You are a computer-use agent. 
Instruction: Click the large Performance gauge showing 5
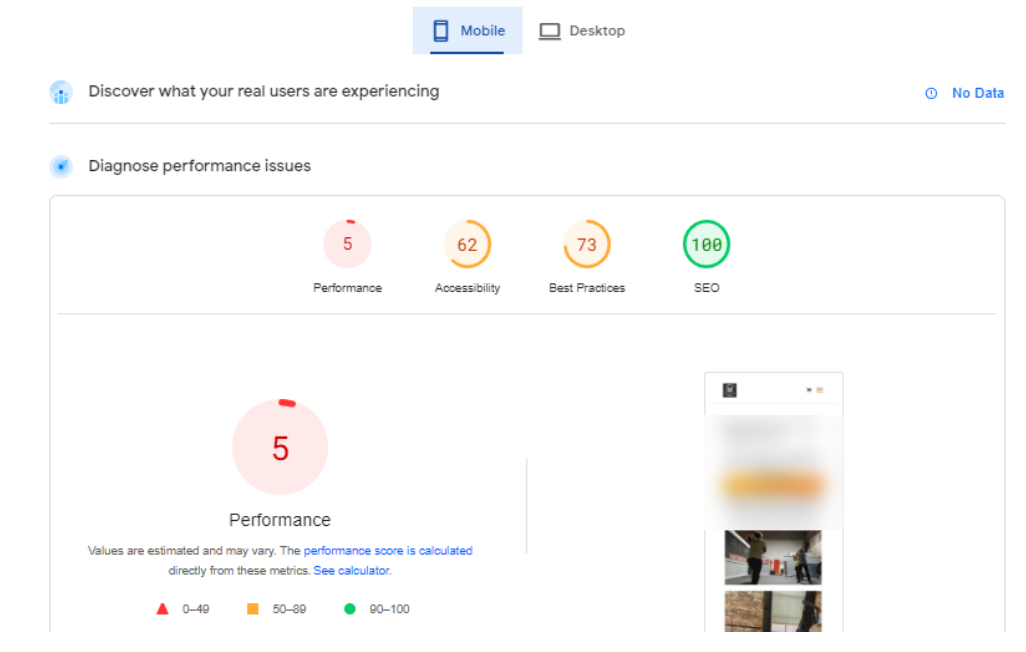click(280, 447)
